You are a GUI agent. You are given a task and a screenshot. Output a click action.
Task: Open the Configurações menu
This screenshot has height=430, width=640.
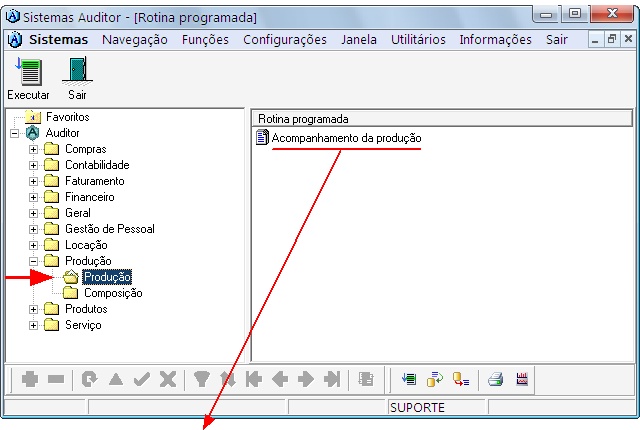coord(284,40)
